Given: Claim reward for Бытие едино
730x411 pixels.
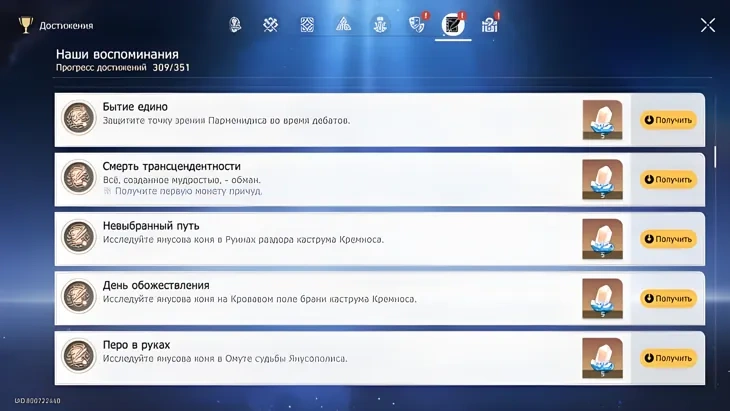Looking at the screenshot, I should (668, 120).
